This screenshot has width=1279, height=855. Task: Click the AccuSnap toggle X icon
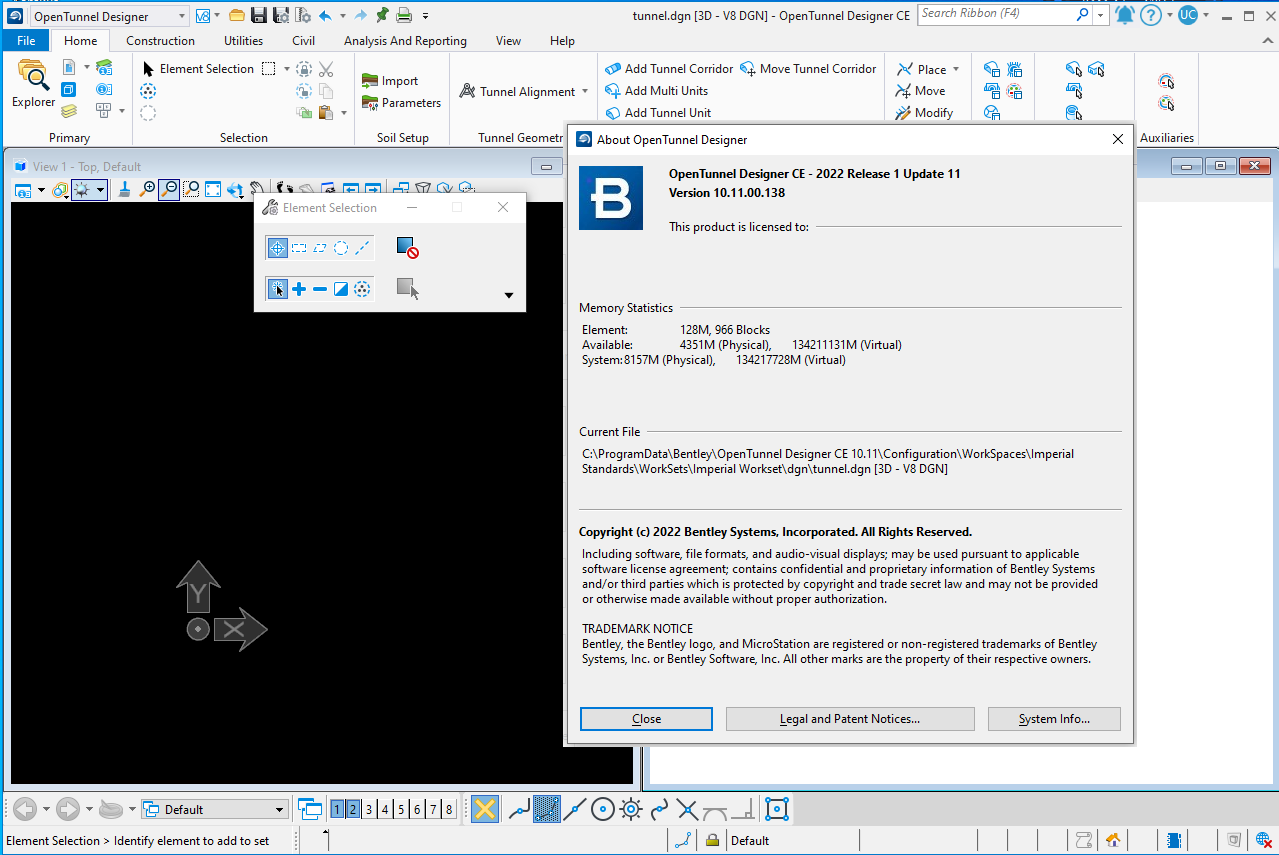click(485, 809)
